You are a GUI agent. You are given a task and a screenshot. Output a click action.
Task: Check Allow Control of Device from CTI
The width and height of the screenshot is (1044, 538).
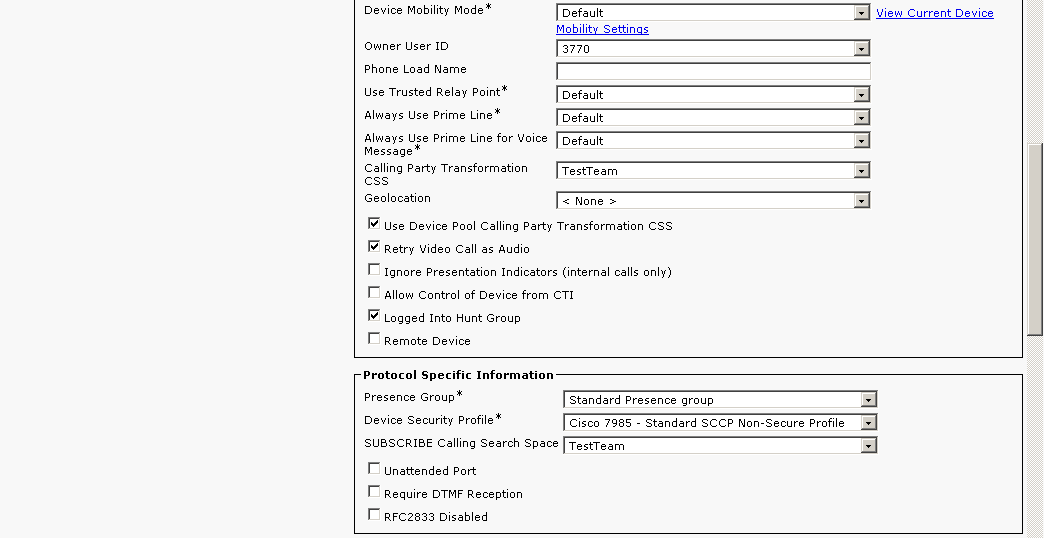(x=374, y=294)
